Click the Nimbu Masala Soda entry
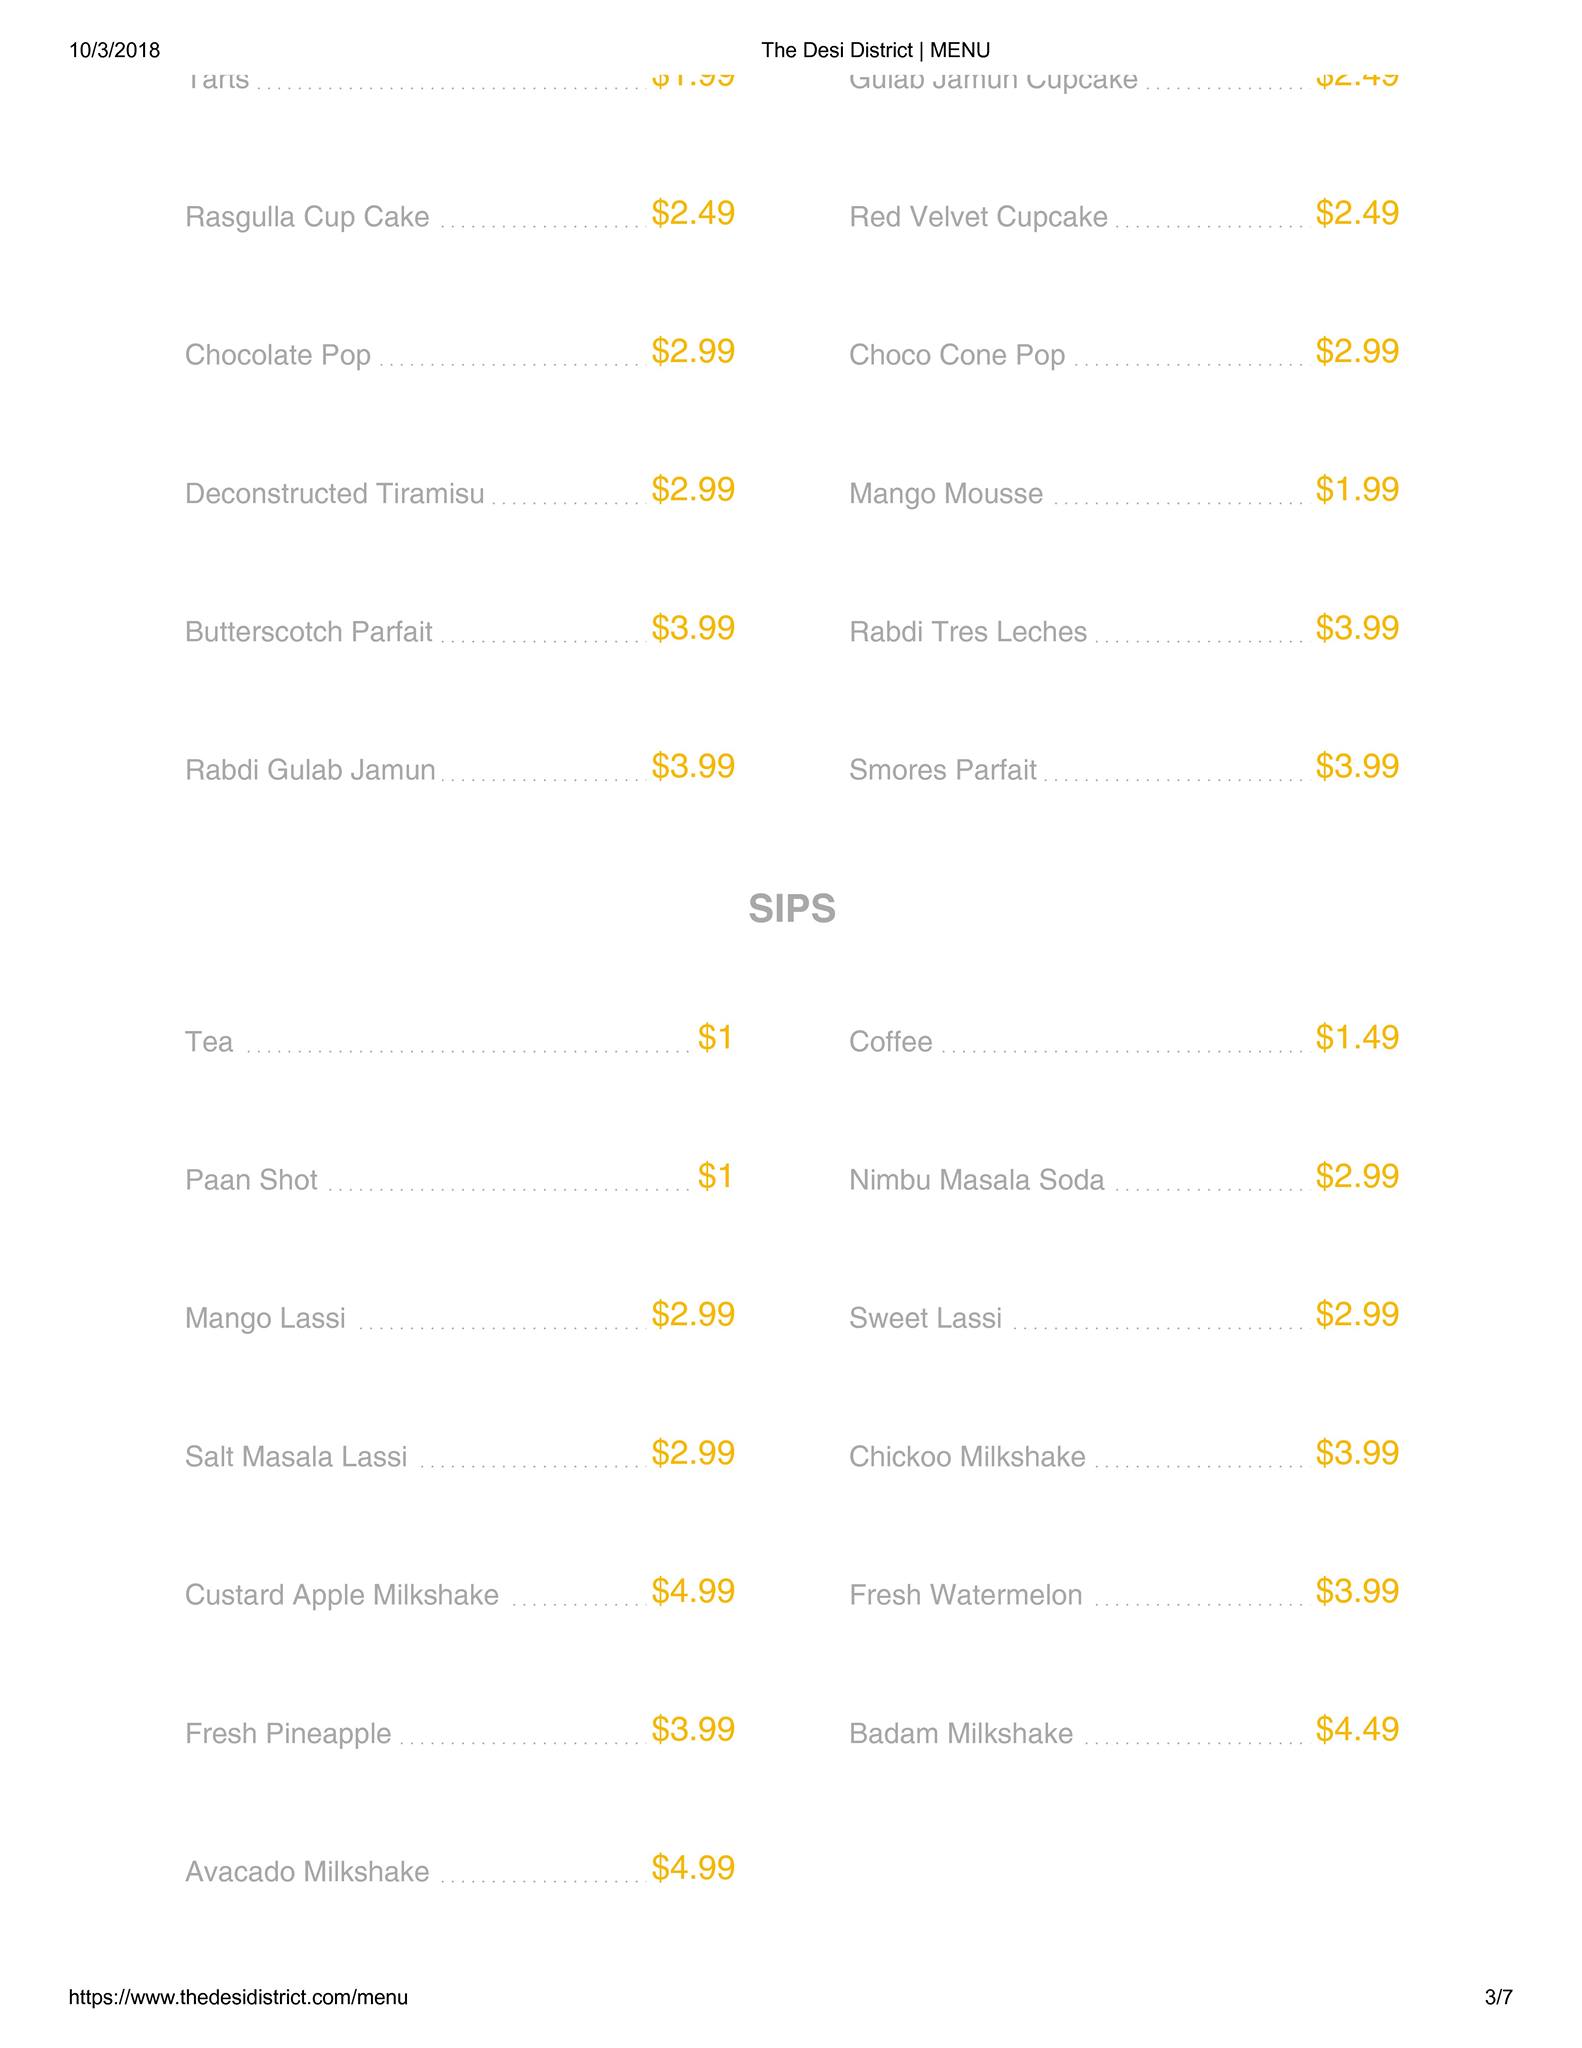This screenshot has width=1582, height=2048. coord(976,1180)
